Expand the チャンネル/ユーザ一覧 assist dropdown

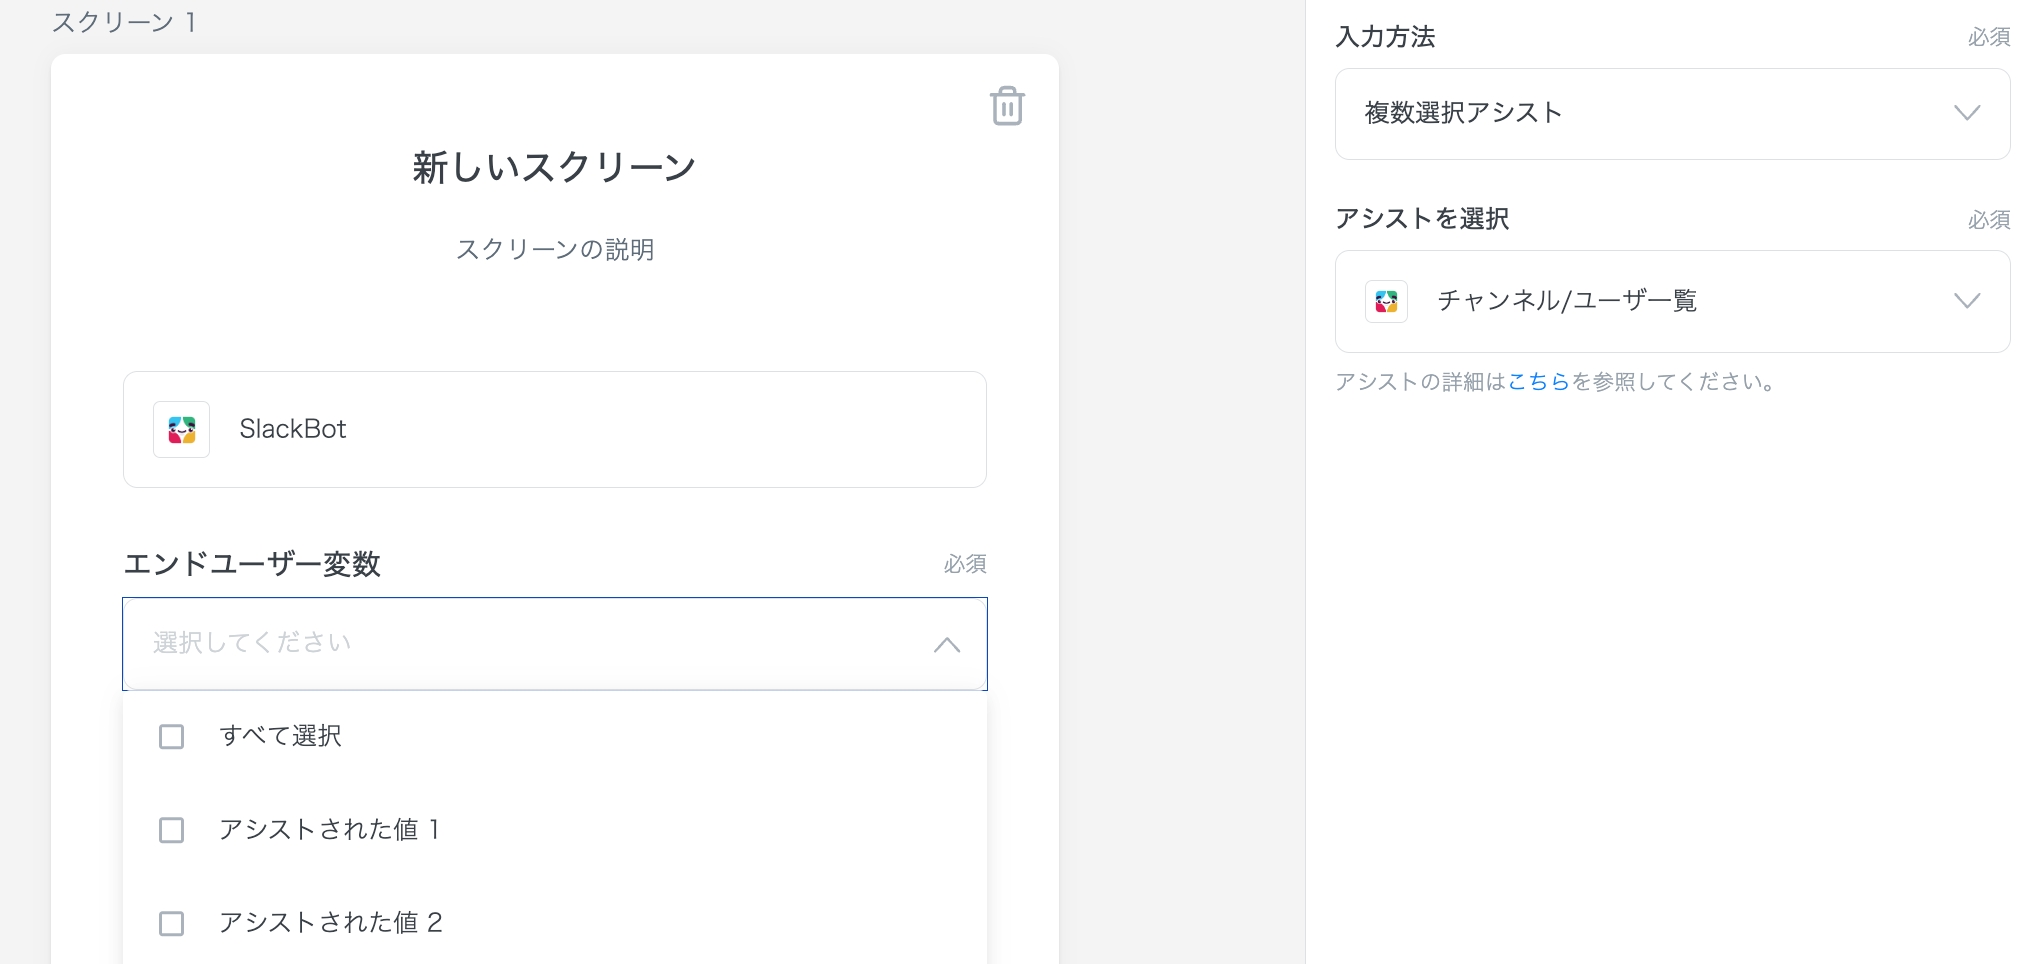coord(1670,301)
